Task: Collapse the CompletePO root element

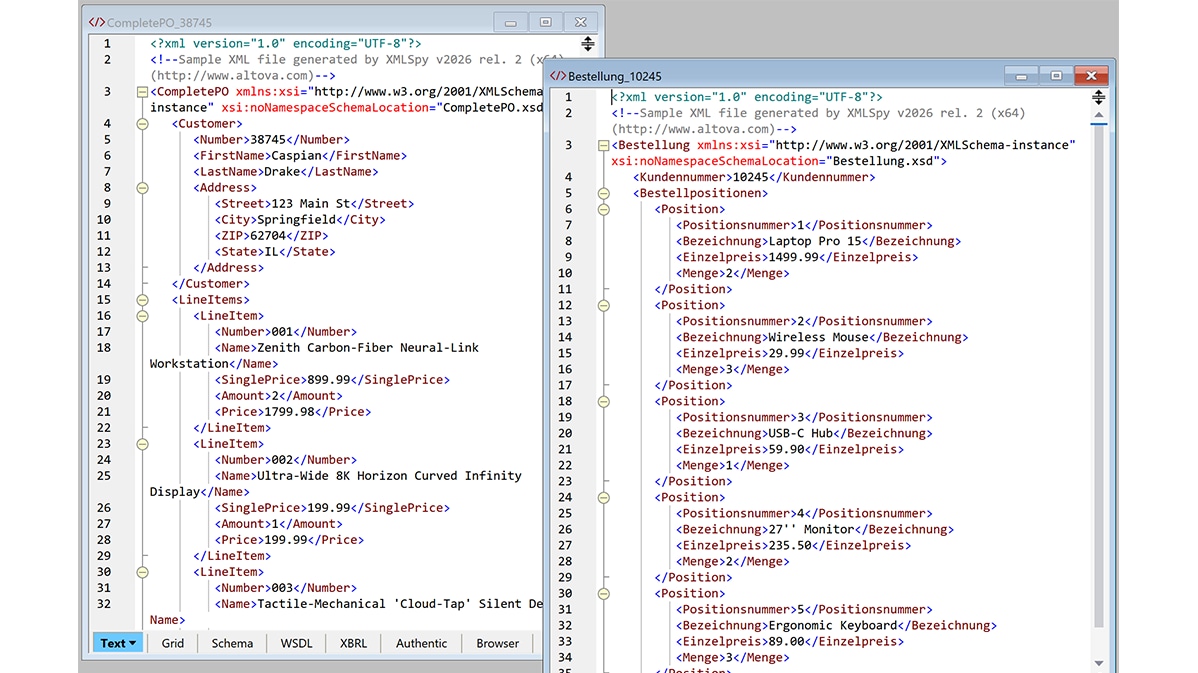Action: (x=142, y=92)
